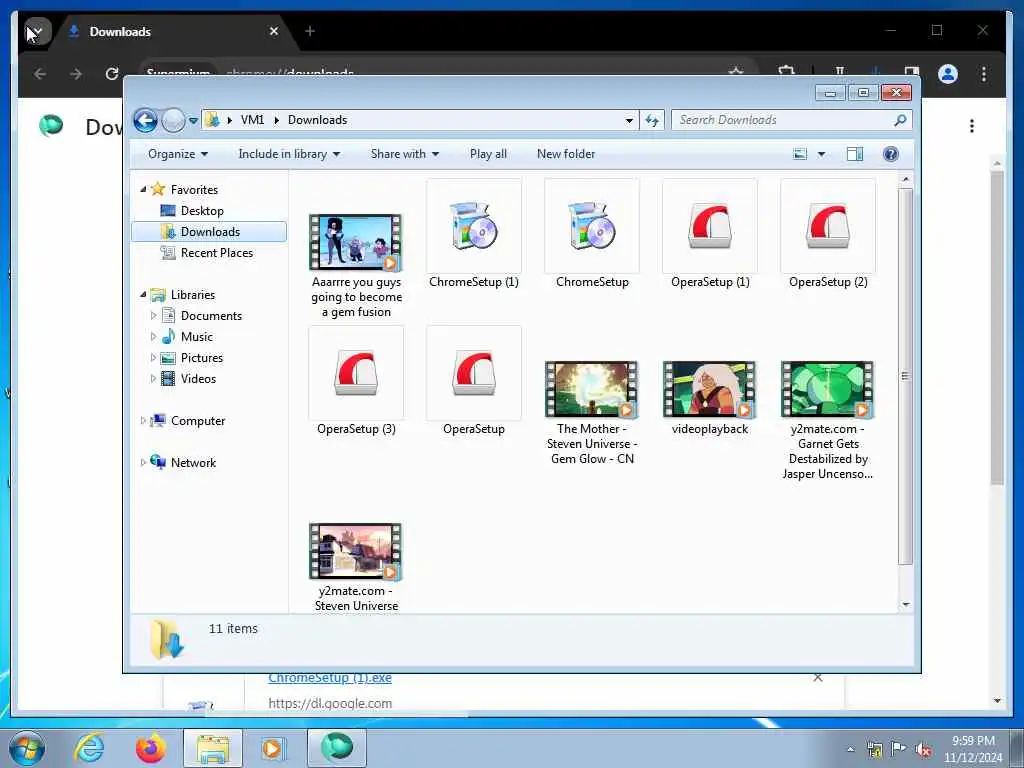Reload the browser page
This screenshot has height=768, width=1024.
pyautogui.click(x=112, y=74)
